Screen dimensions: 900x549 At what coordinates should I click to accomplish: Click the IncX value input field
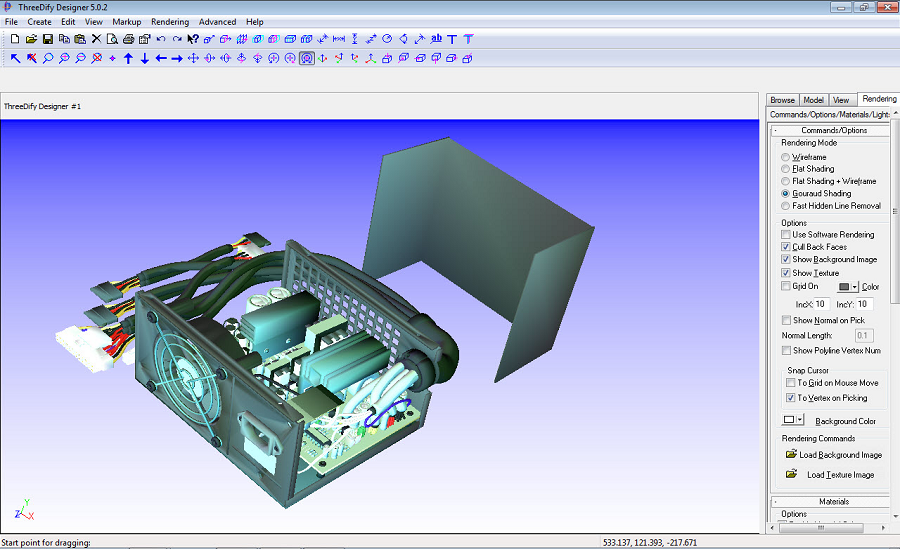pos(820,304)
